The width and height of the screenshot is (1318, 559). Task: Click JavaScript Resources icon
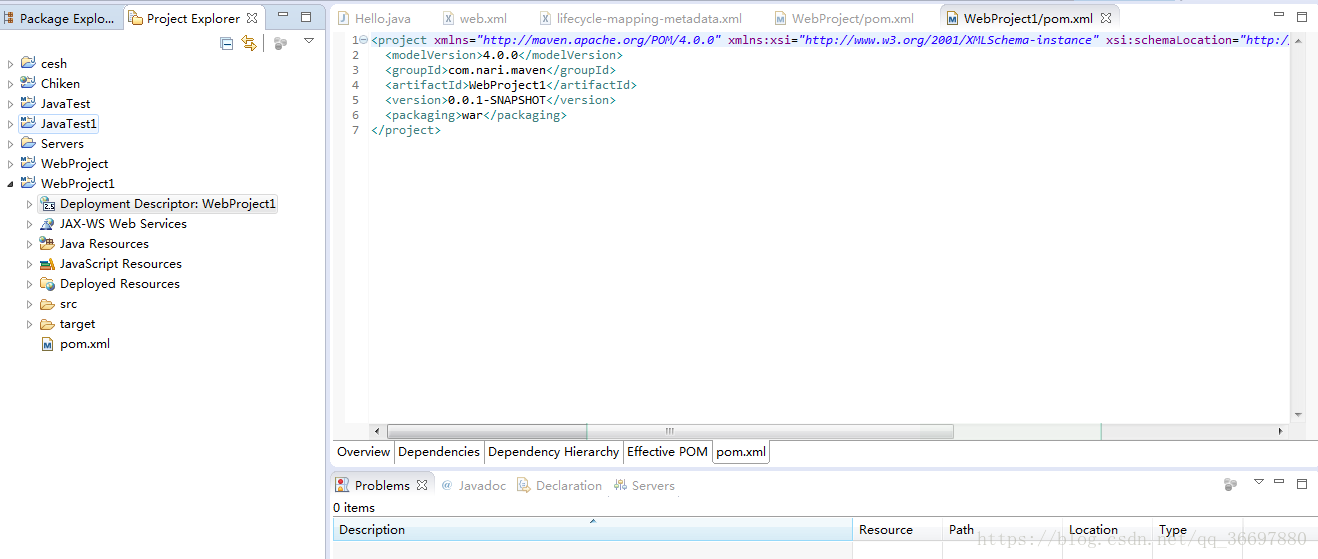(47, 263)
